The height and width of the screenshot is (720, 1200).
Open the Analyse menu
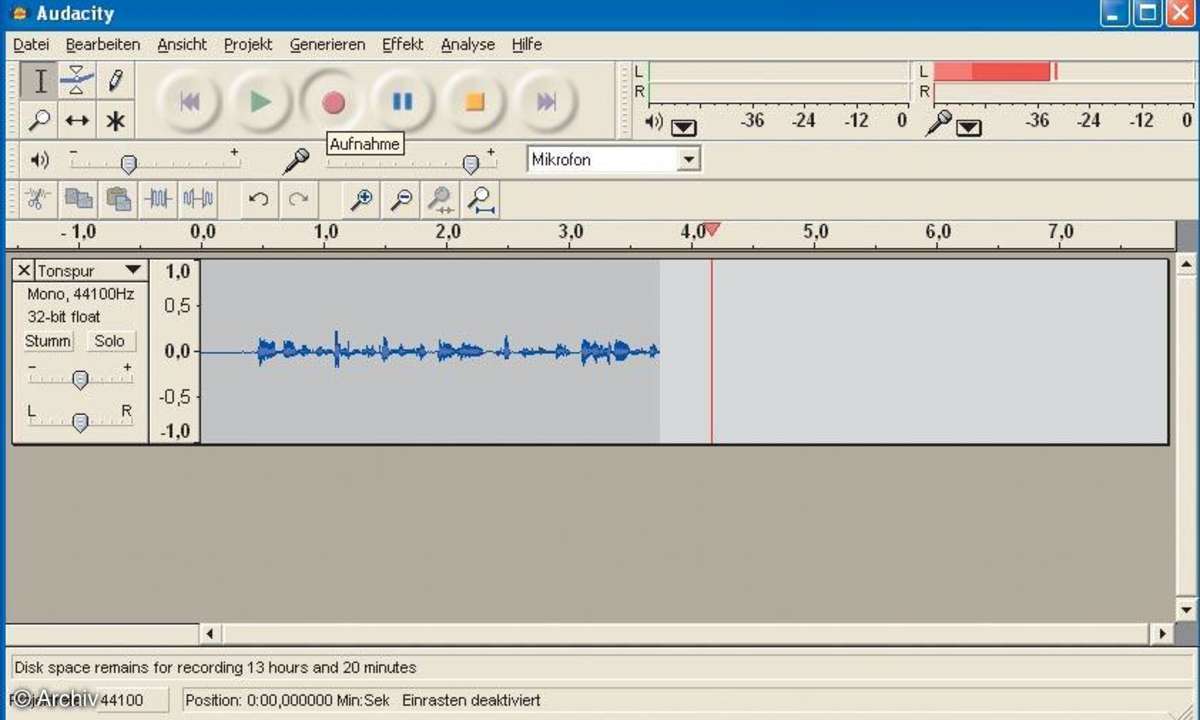[468, 45]
